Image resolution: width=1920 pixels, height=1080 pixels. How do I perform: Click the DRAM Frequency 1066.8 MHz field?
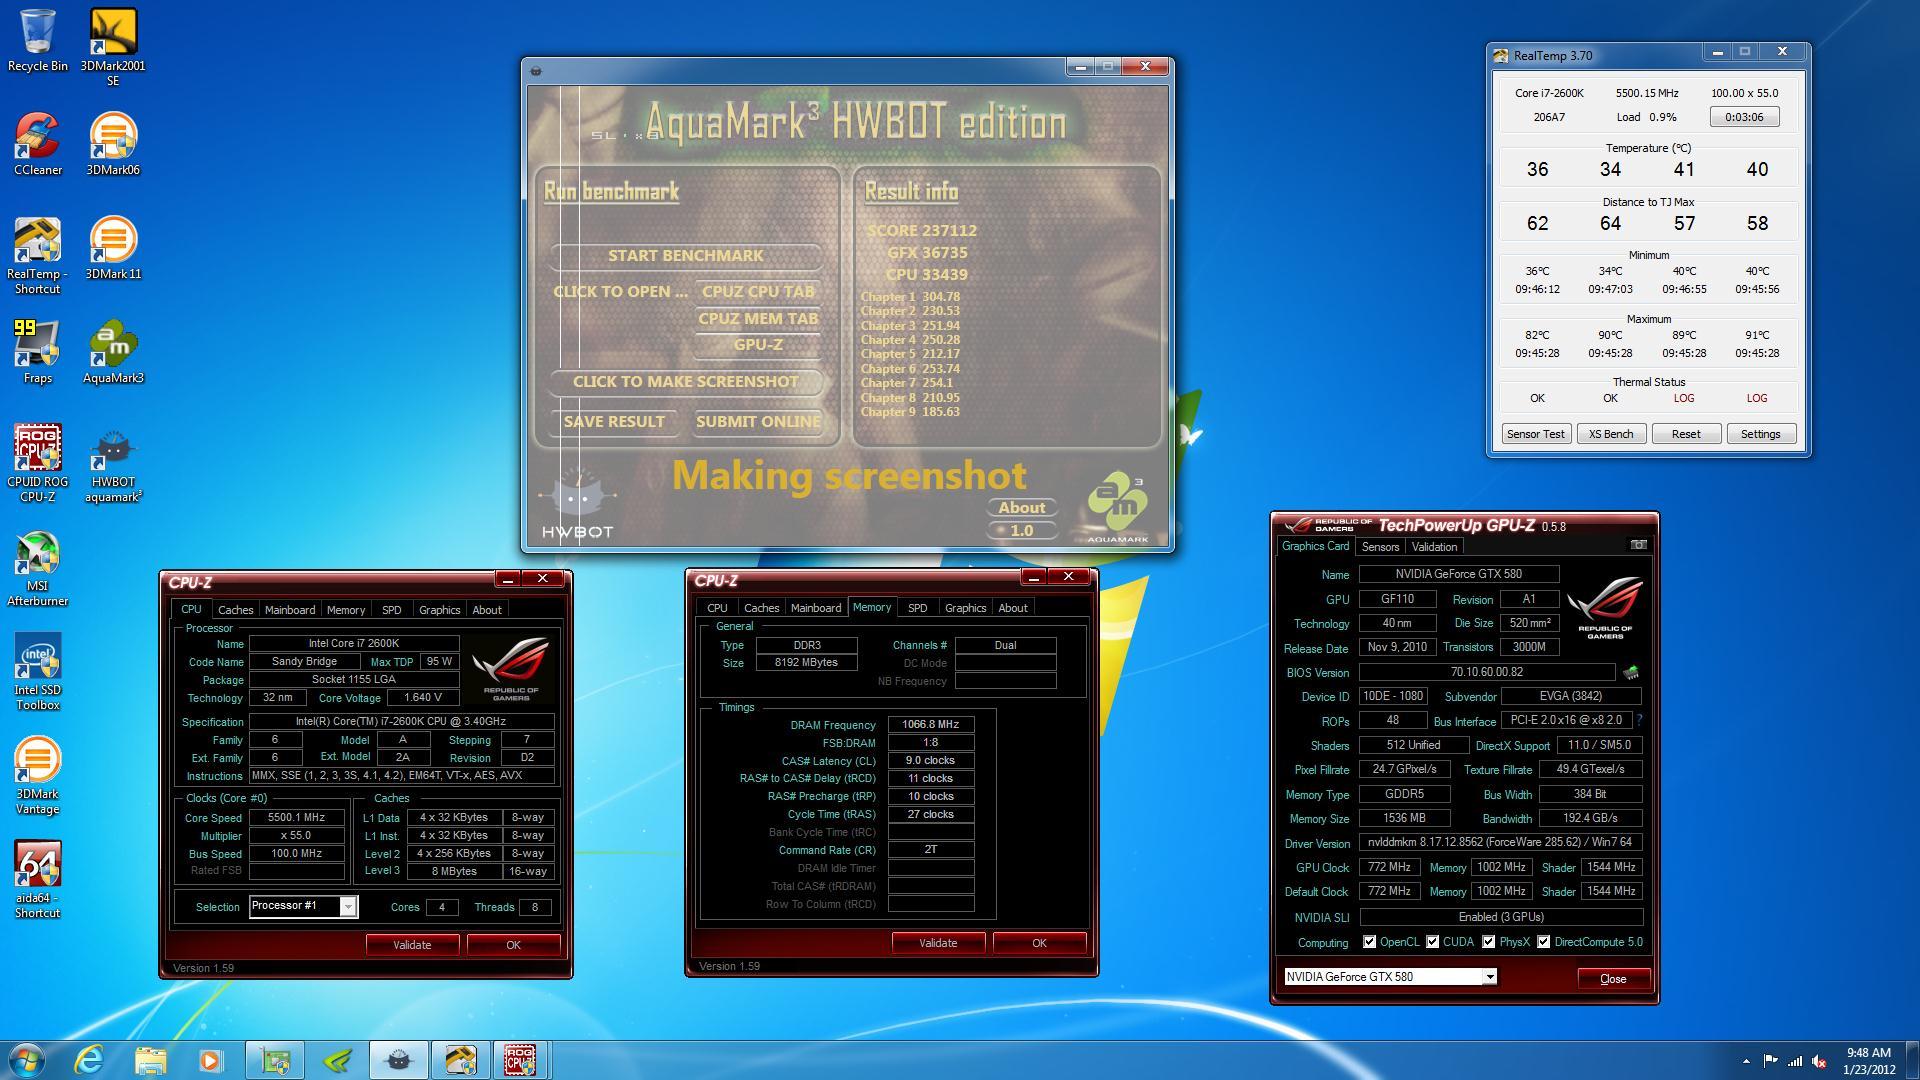(x=930, y=724)
